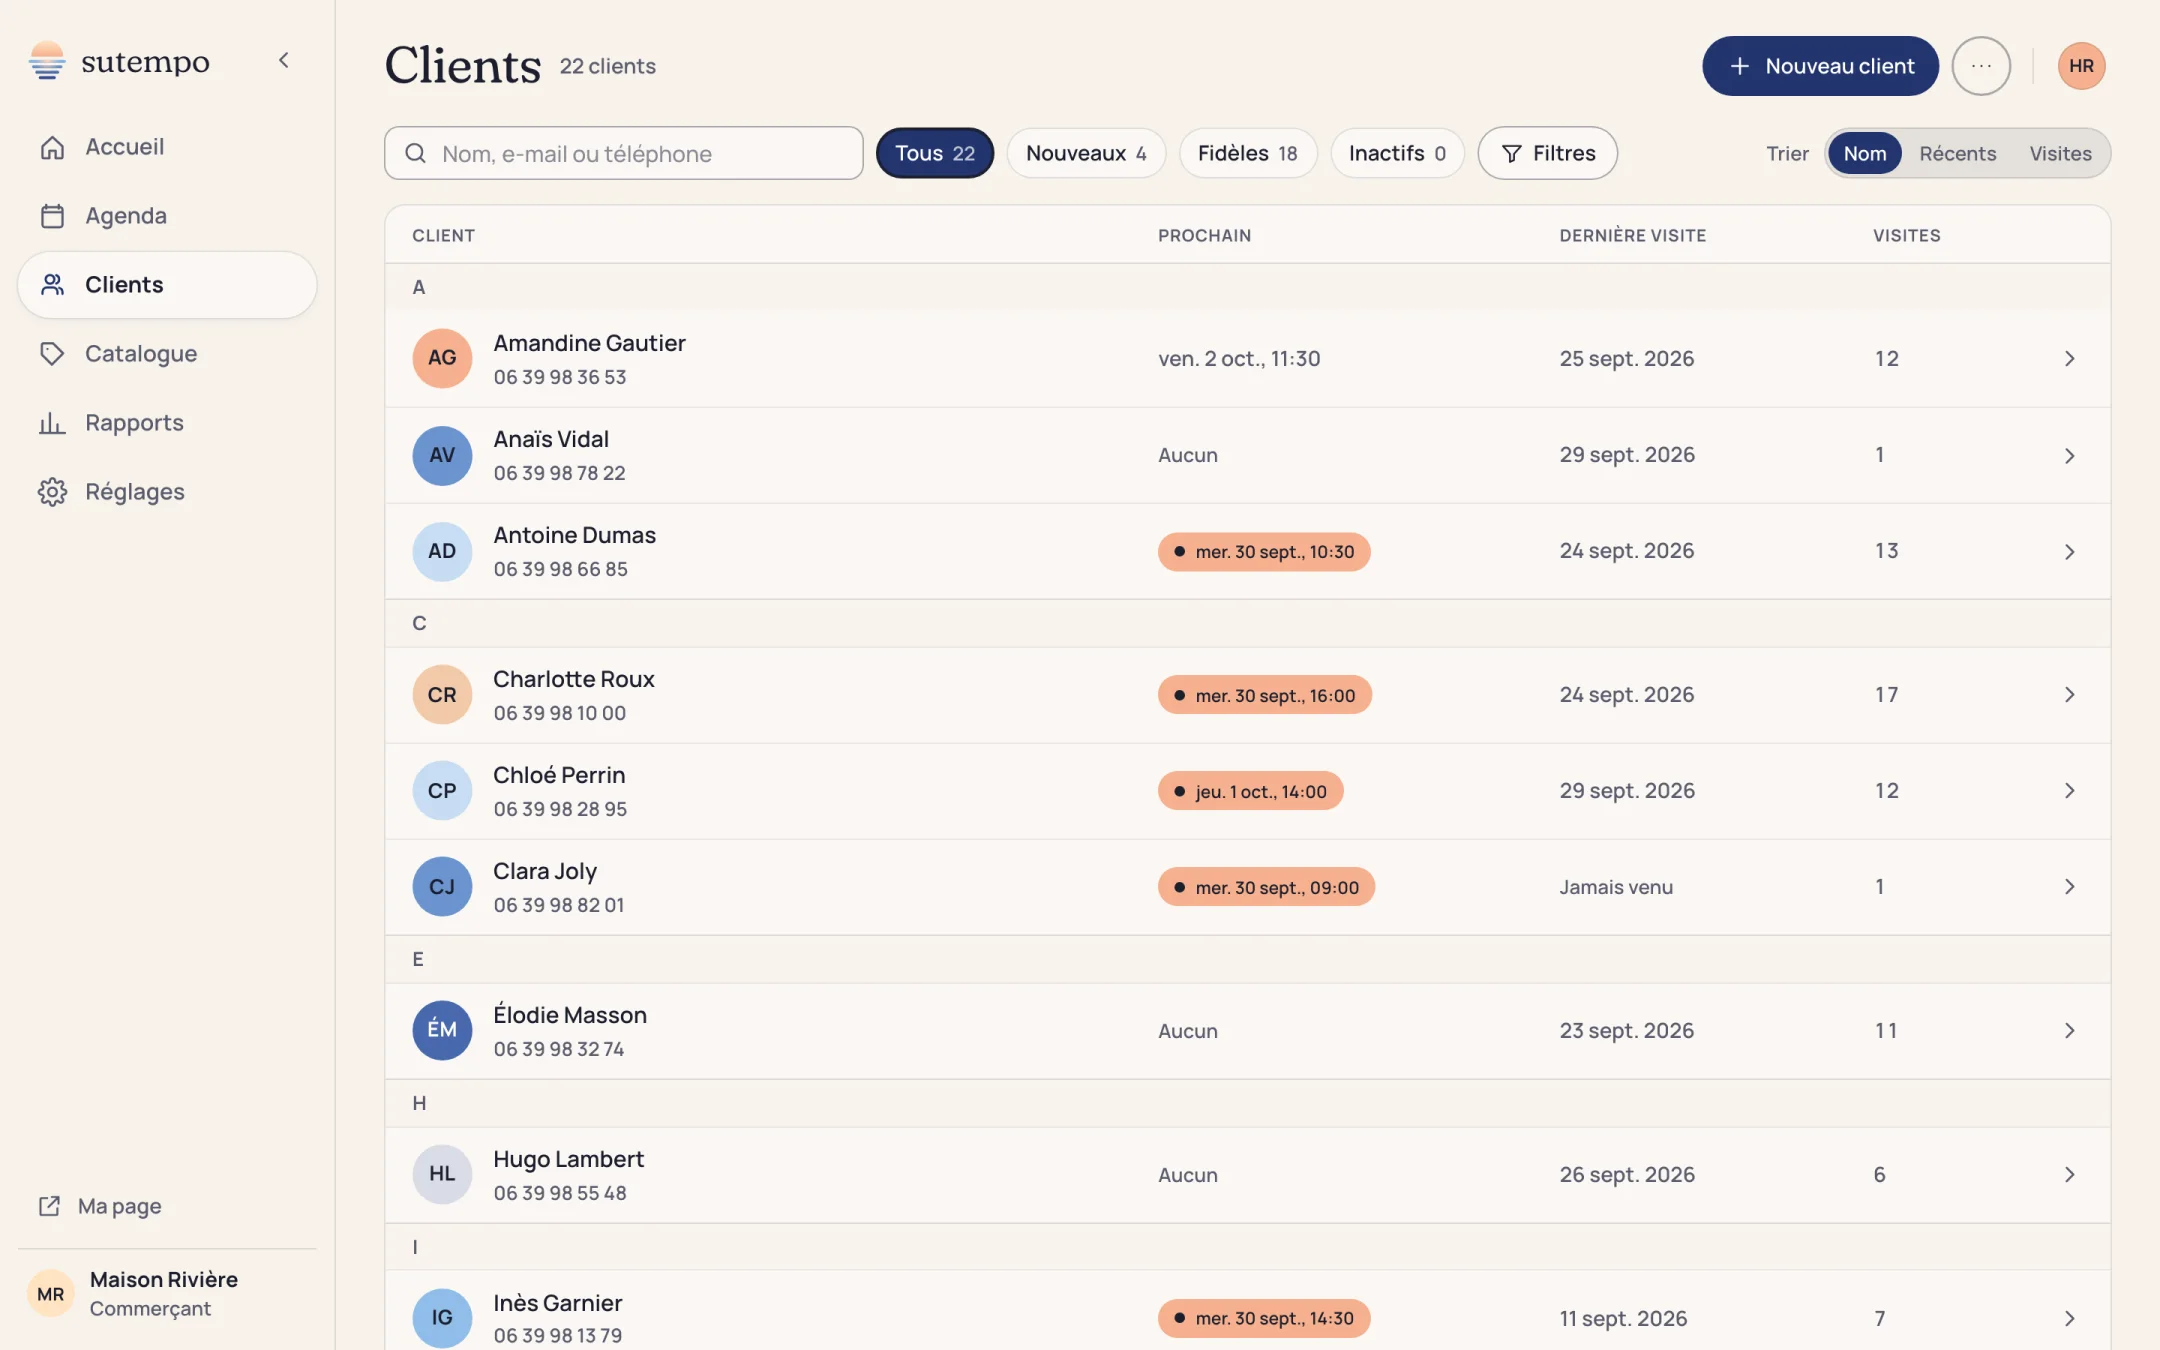Open the Filtres filter panel
The height and width of the screenshot is (1350, 2160).
[1547, 153]
